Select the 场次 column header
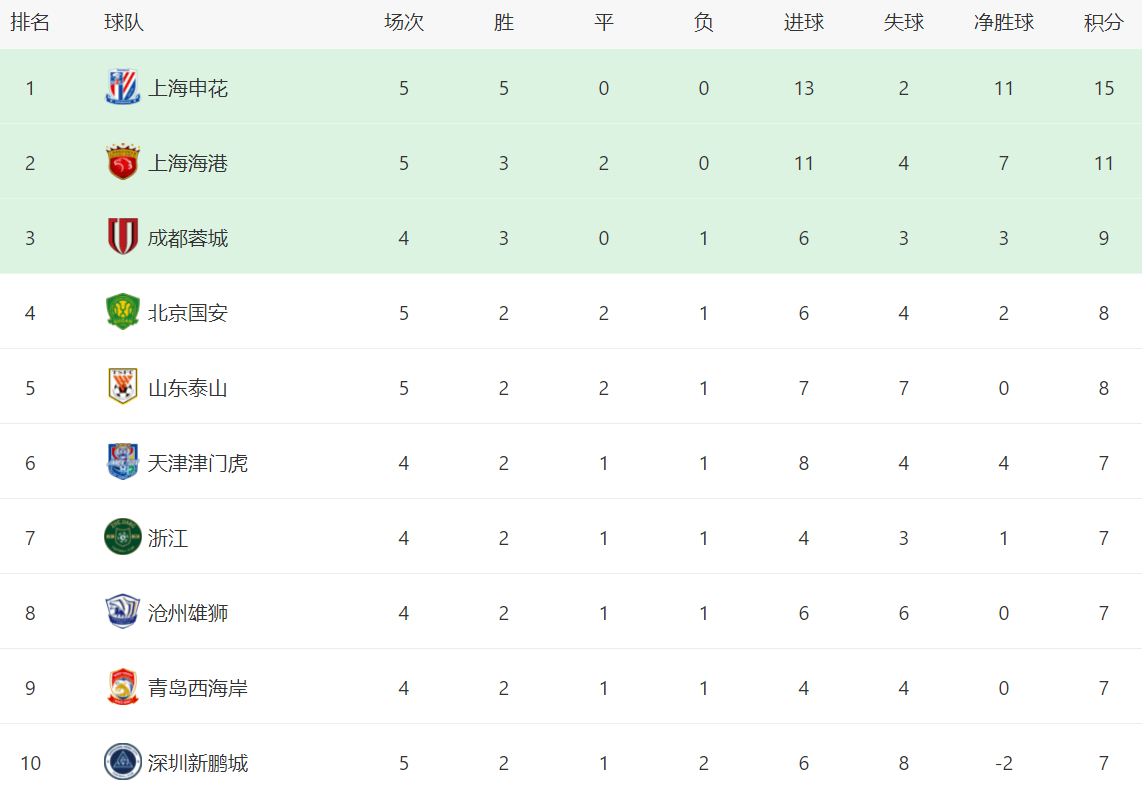Viewport: 1142px width, 795px height. (x=403, y=23)
